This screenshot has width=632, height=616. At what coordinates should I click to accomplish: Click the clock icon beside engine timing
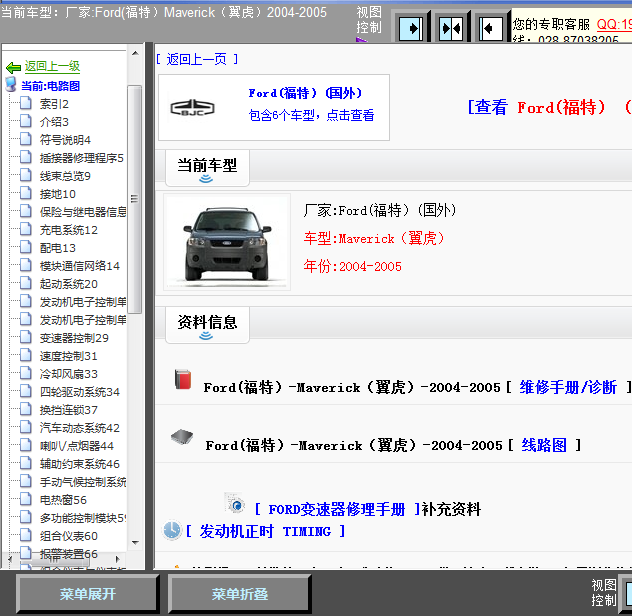(172, 530)
